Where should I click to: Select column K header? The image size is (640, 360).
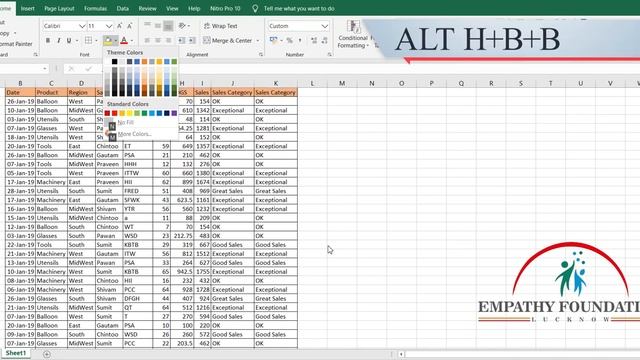(x=276, y=83)
